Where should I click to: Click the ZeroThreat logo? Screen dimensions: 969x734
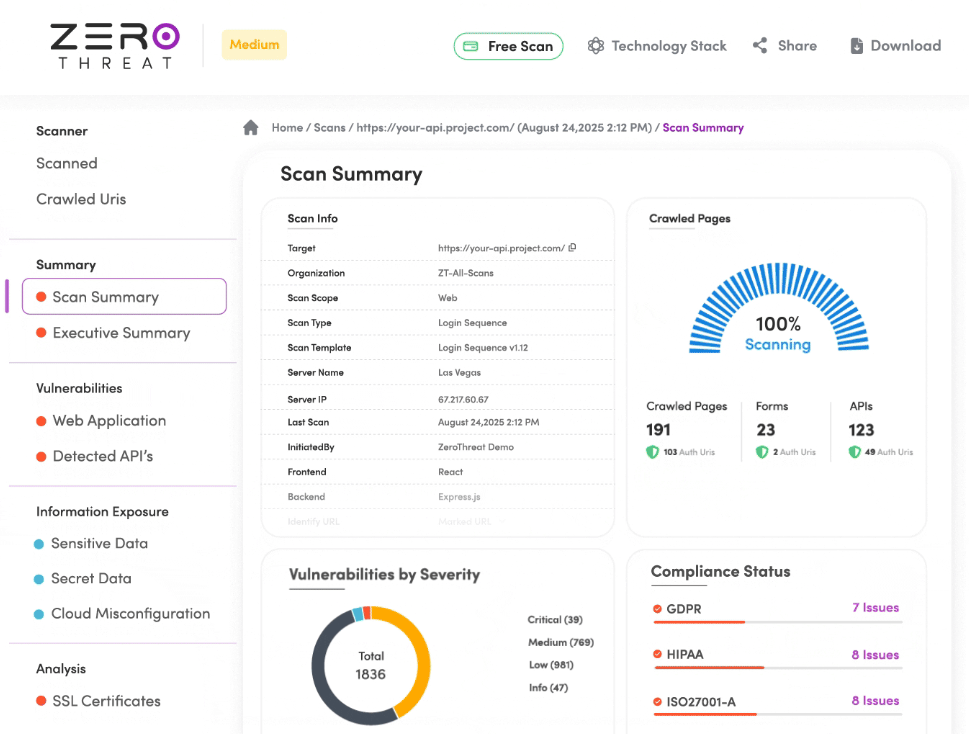coord(115,46)
